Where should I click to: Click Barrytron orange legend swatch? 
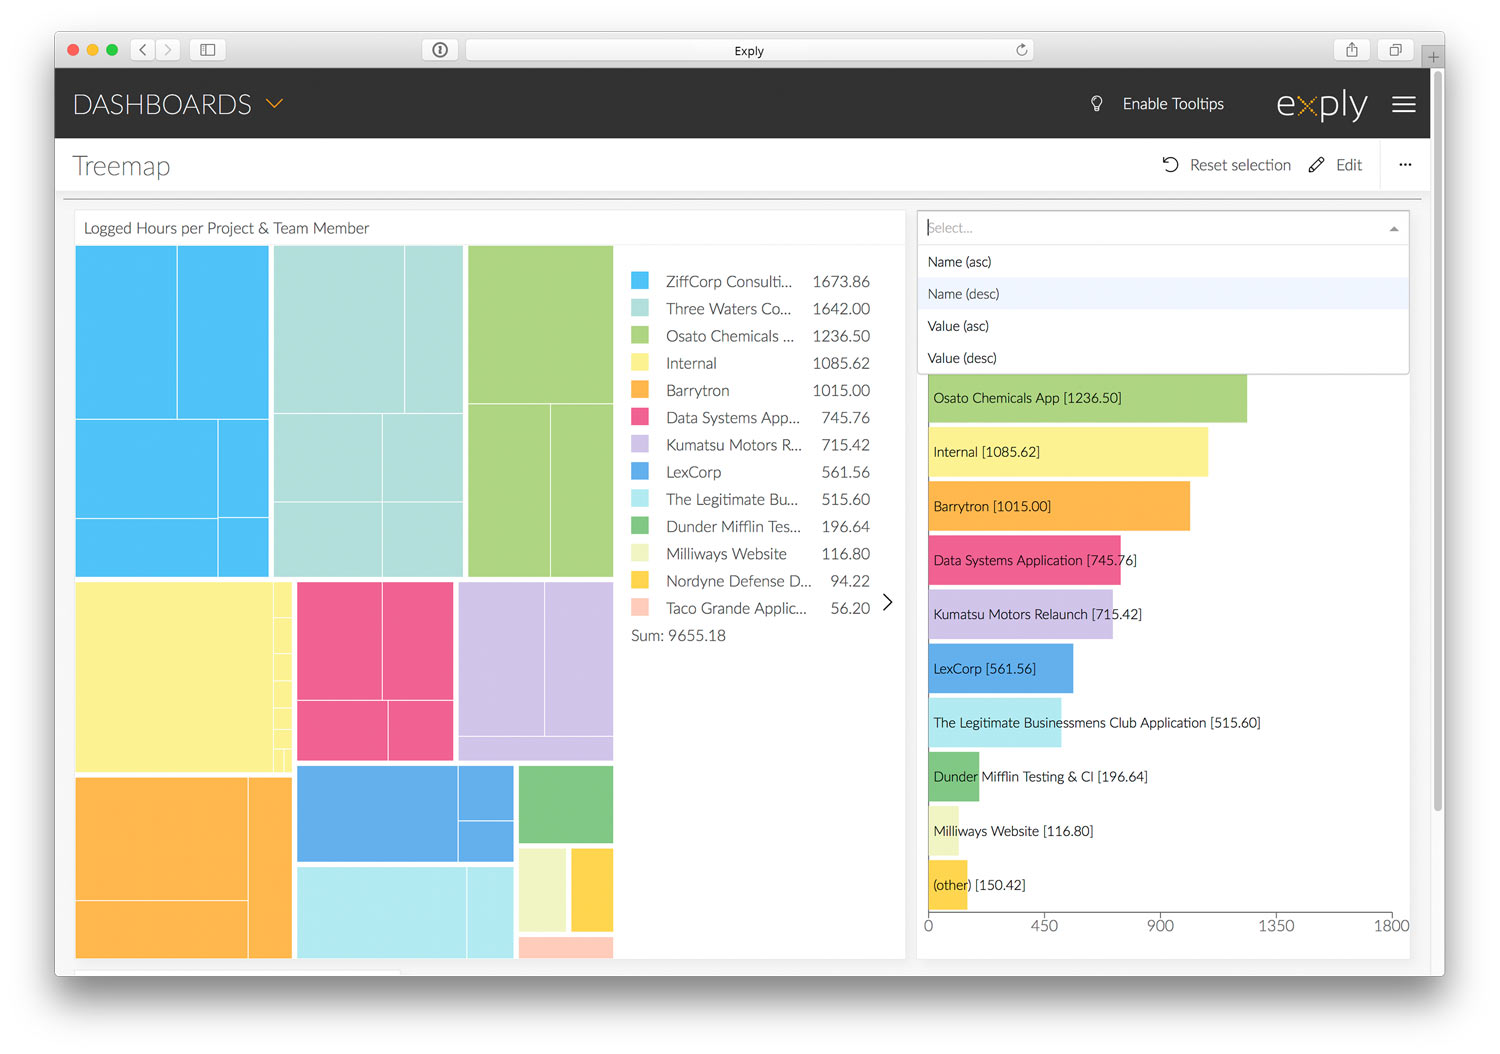pos(640,389)
